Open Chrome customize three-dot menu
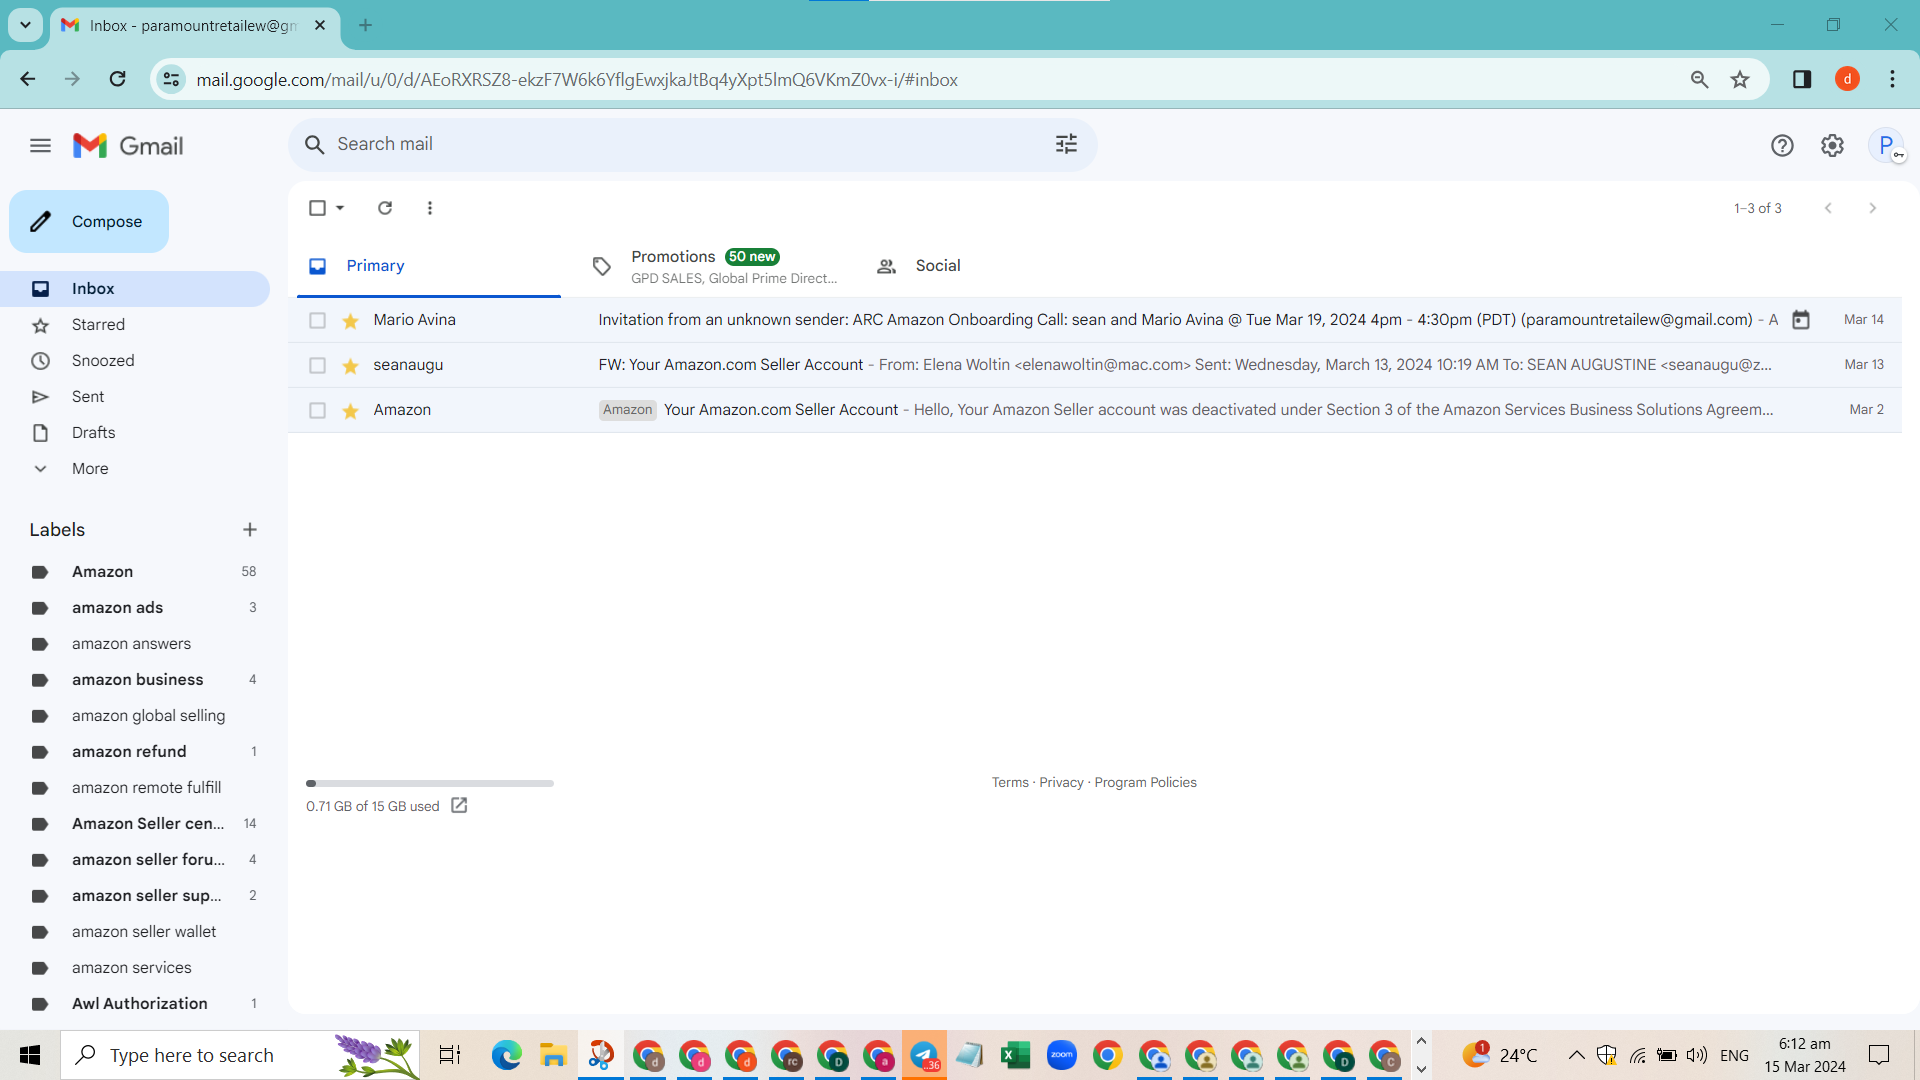Screen dimensions: 1920x1080 (1892, 79)
